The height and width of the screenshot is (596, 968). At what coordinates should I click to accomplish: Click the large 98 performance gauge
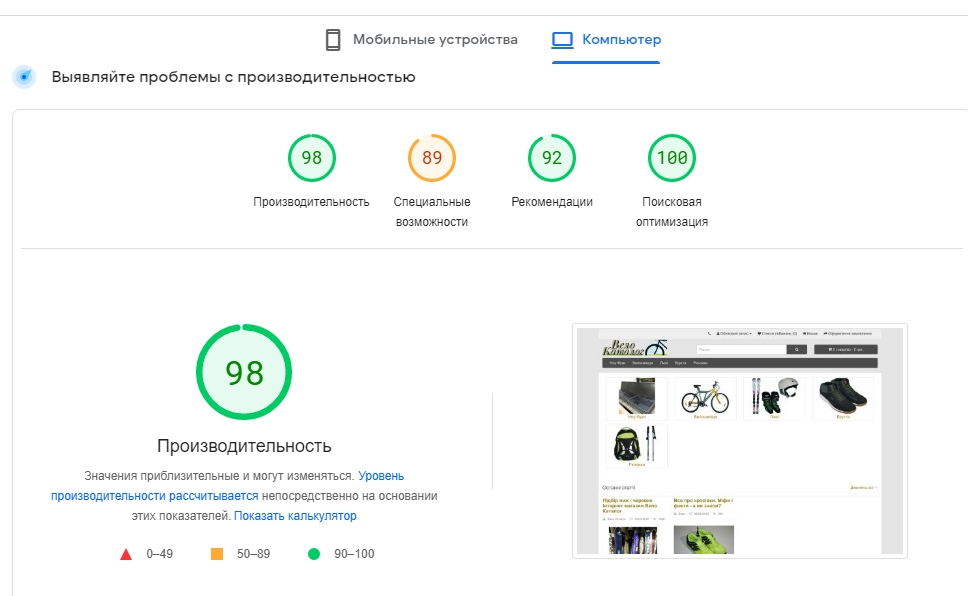[x=244, y=372]
